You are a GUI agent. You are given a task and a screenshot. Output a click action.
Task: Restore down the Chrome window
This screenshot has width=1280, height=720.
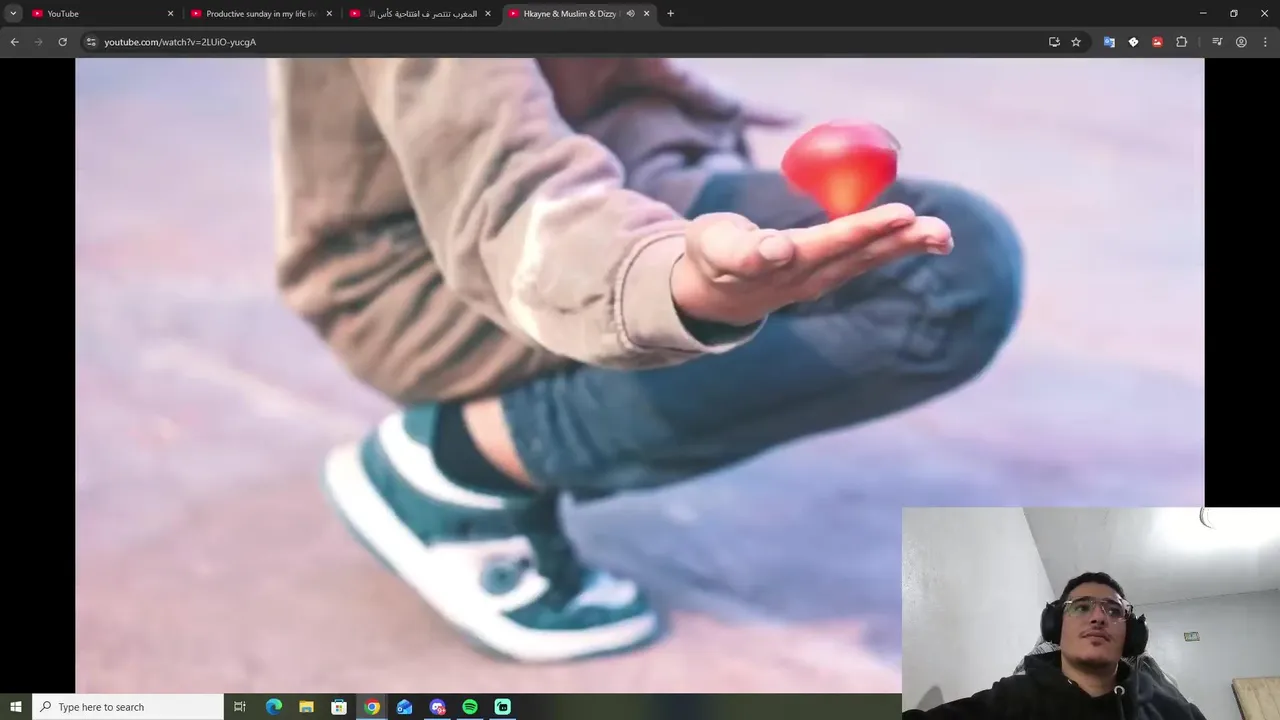click(x=1234, y=13)
